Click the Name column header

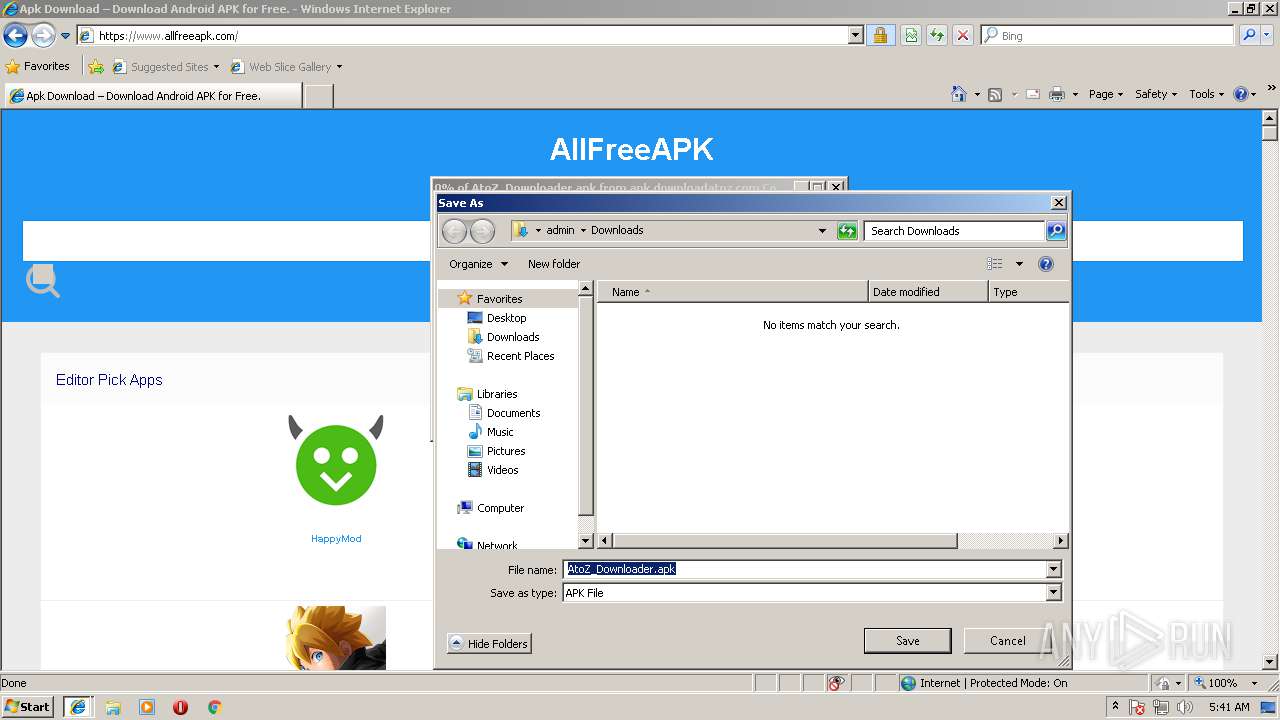[x=733, y=292]
